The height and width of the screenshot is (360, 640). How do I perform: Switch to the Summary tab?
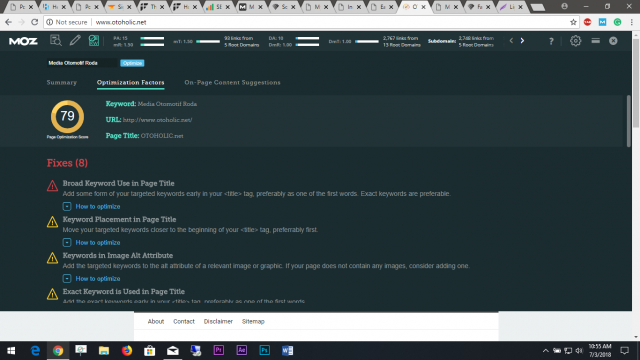(62, 82)
